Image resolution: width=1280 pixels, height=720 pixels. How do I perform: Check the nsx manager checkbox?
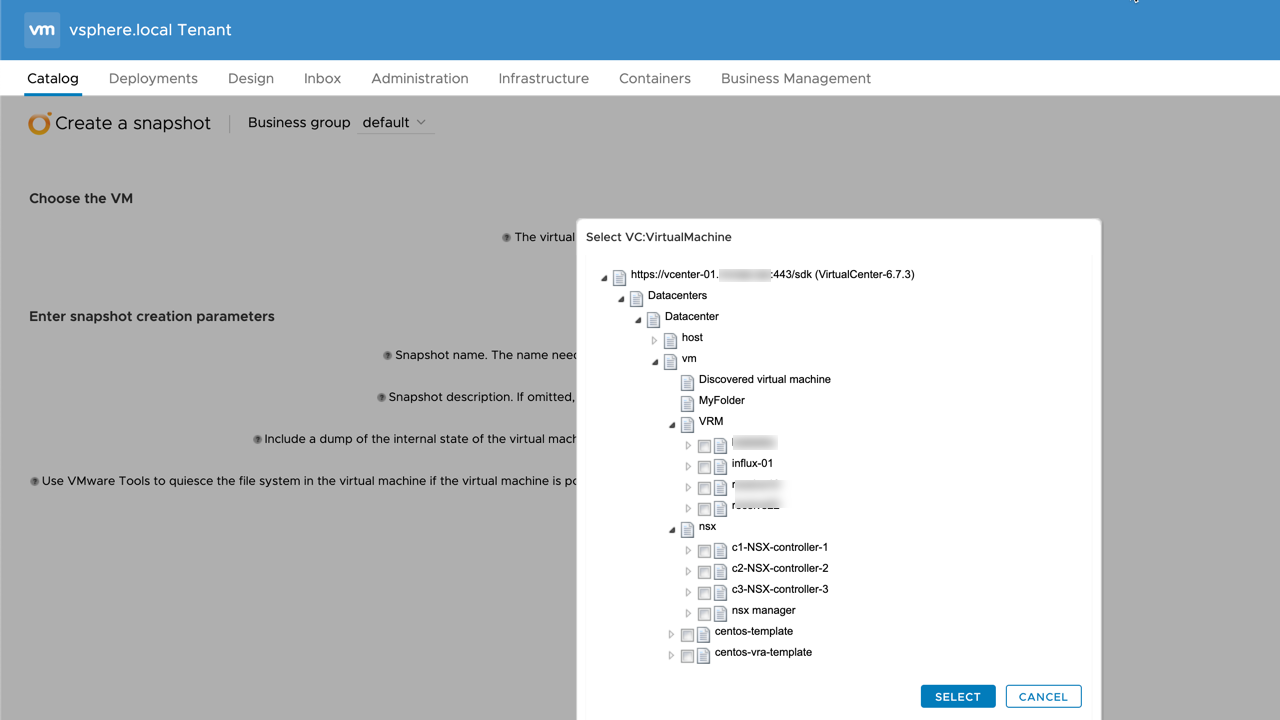704,614
